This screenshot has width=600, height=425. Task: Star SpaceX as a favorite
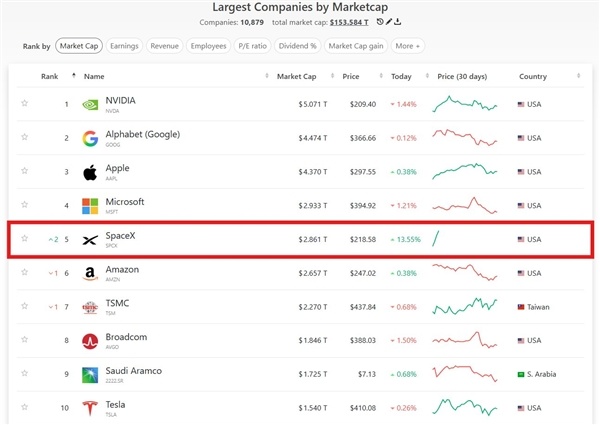click(24, 238)
